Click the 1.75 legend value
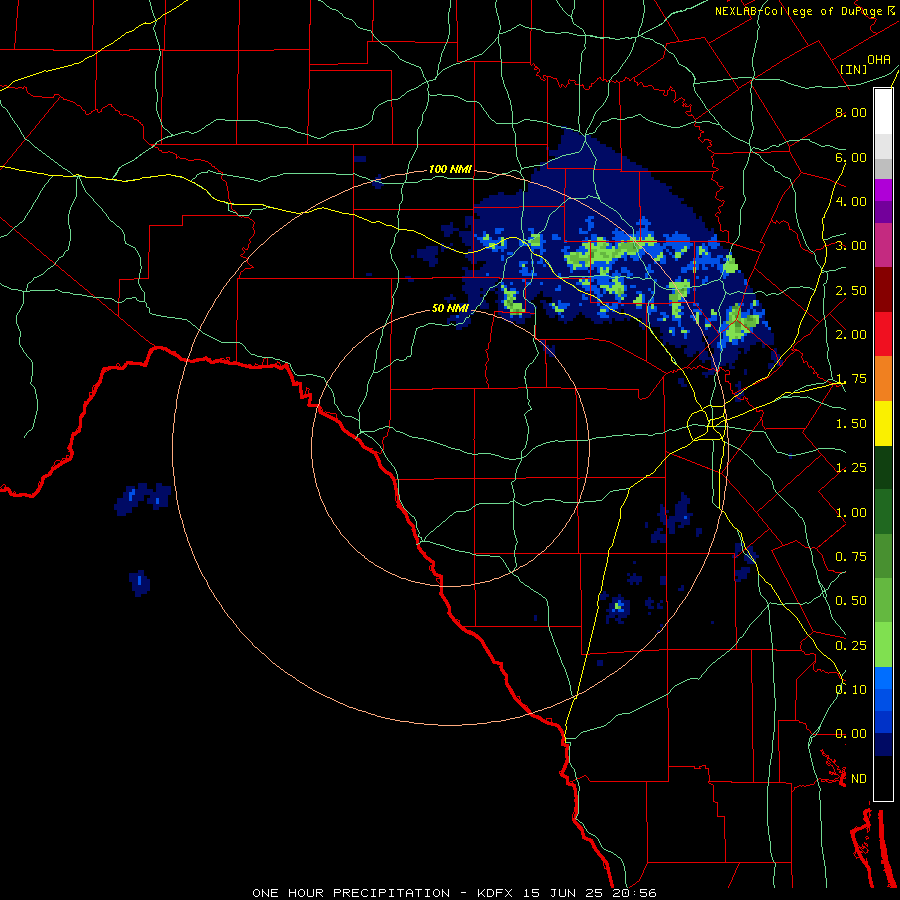The height and width of the screenshot is (900, 900). click(851, 379)
